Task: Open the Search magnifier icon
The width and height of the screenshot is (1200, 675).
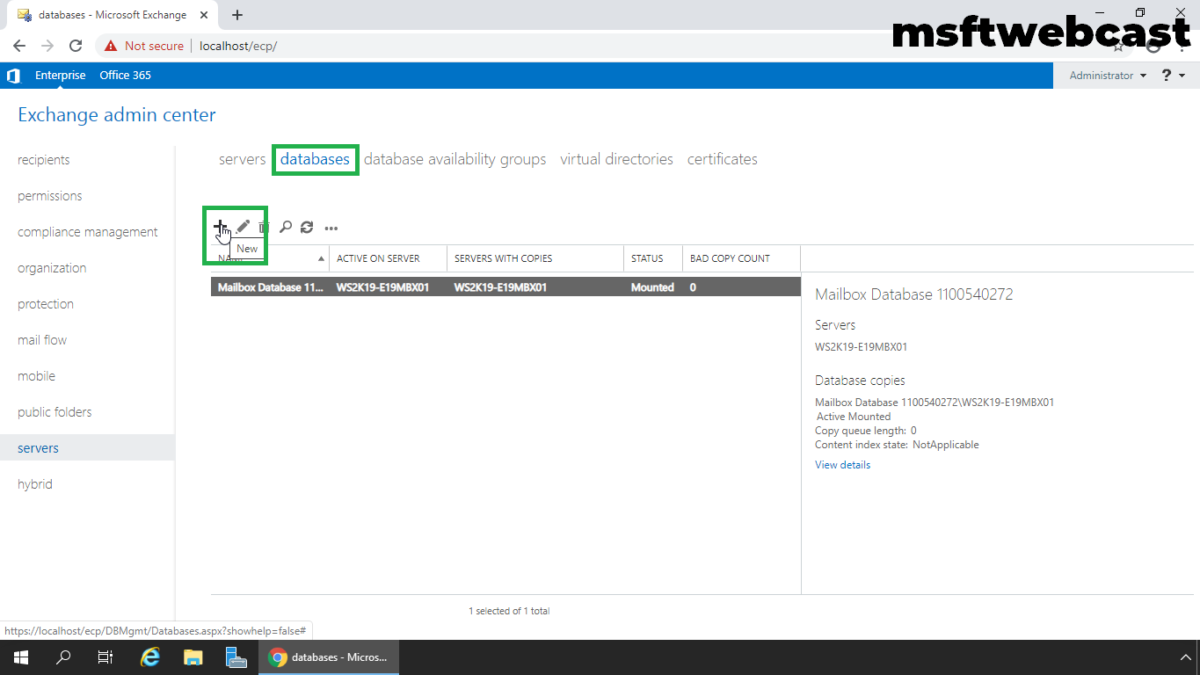Action: pos(286,227)
